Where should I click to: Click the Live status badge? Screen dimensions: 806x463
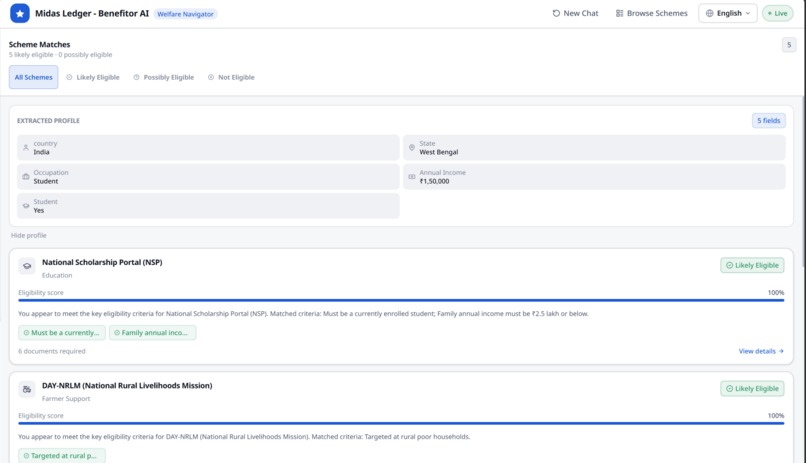tap(777, 13)
